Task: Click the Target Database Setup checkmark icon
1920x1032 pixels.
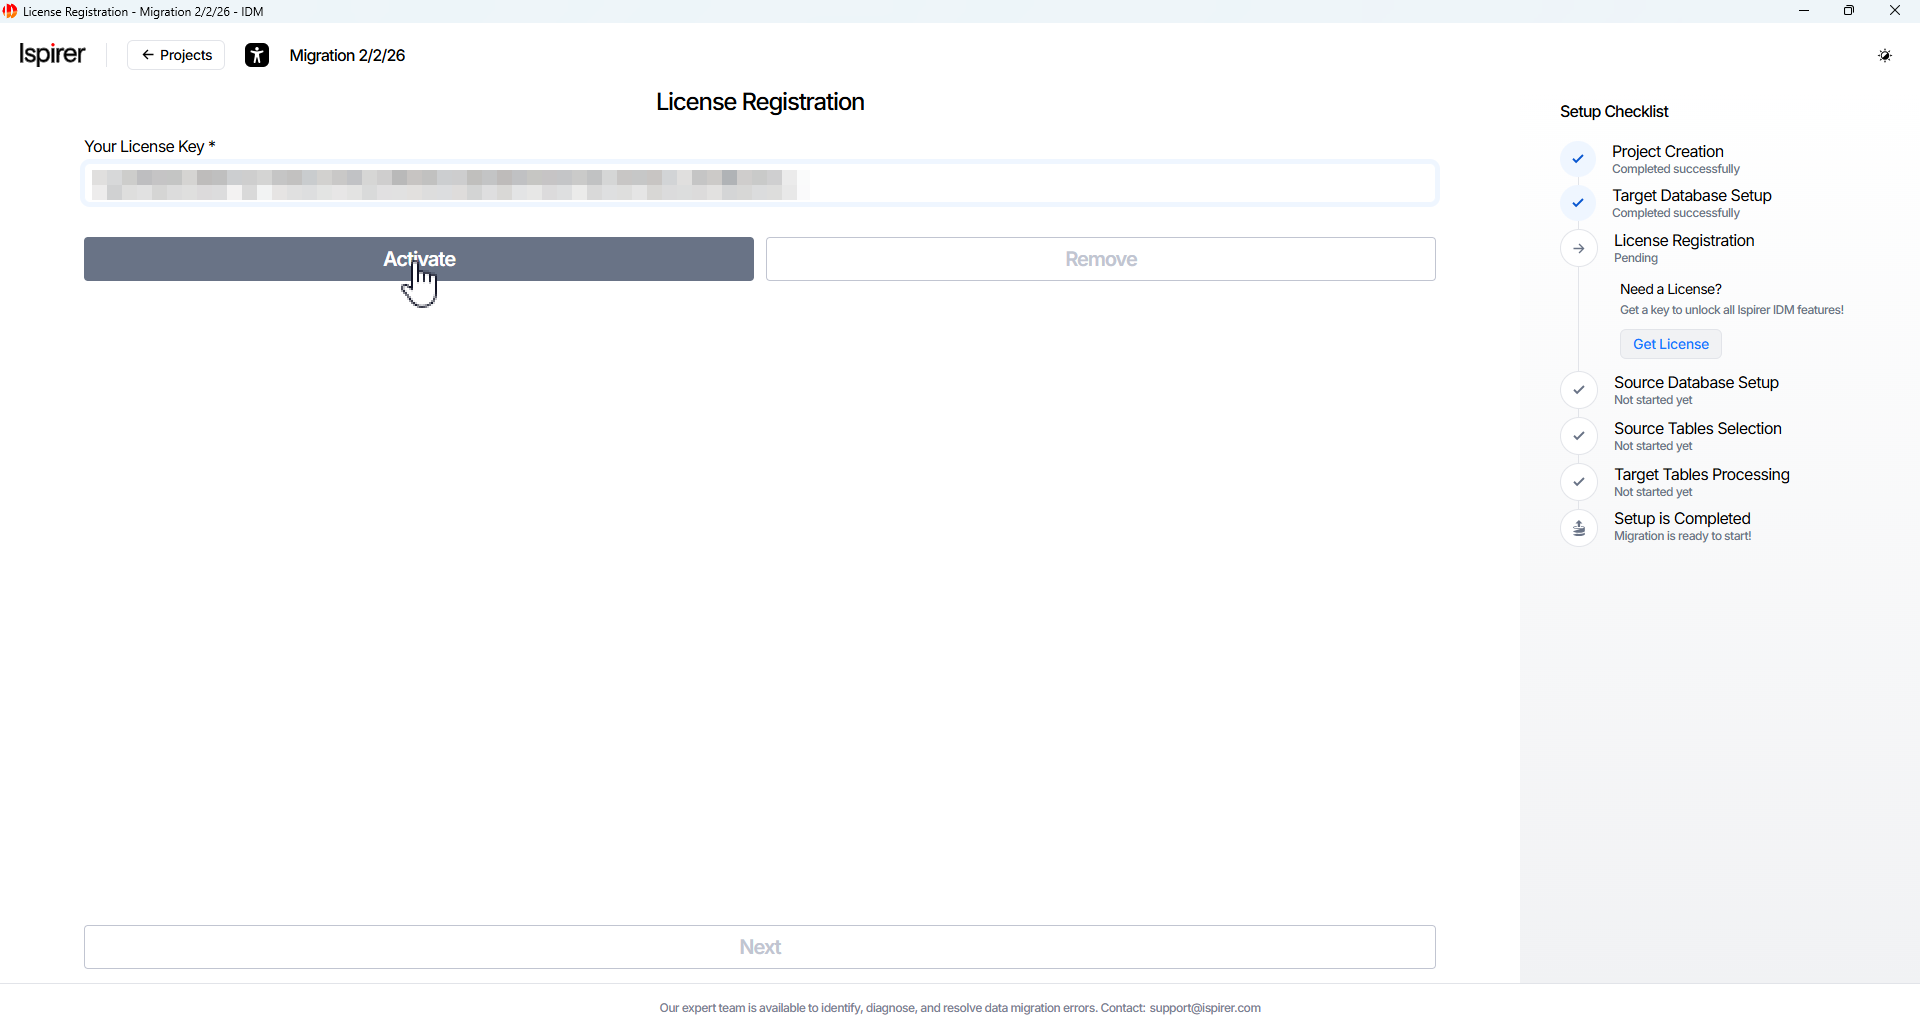Action: point(1578,203)
